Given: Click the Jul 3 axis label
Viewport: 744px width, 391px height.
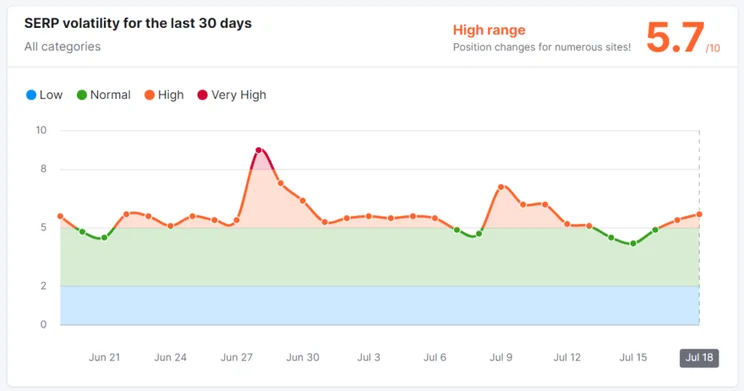Looking at the screenshot, I should pyautogui.click(x=369, y=357).
